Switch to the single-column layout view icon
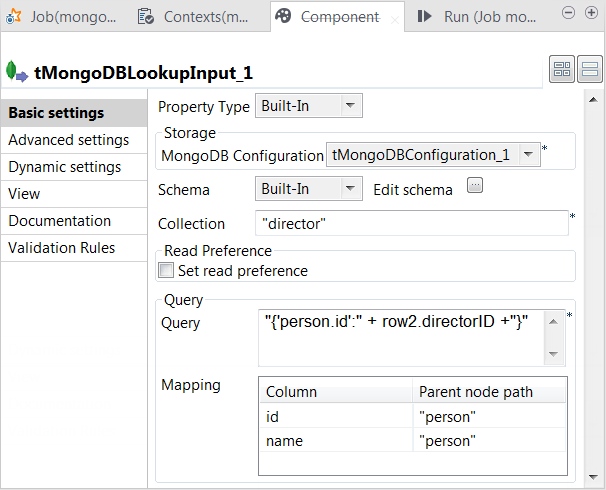 click(590, 70)
